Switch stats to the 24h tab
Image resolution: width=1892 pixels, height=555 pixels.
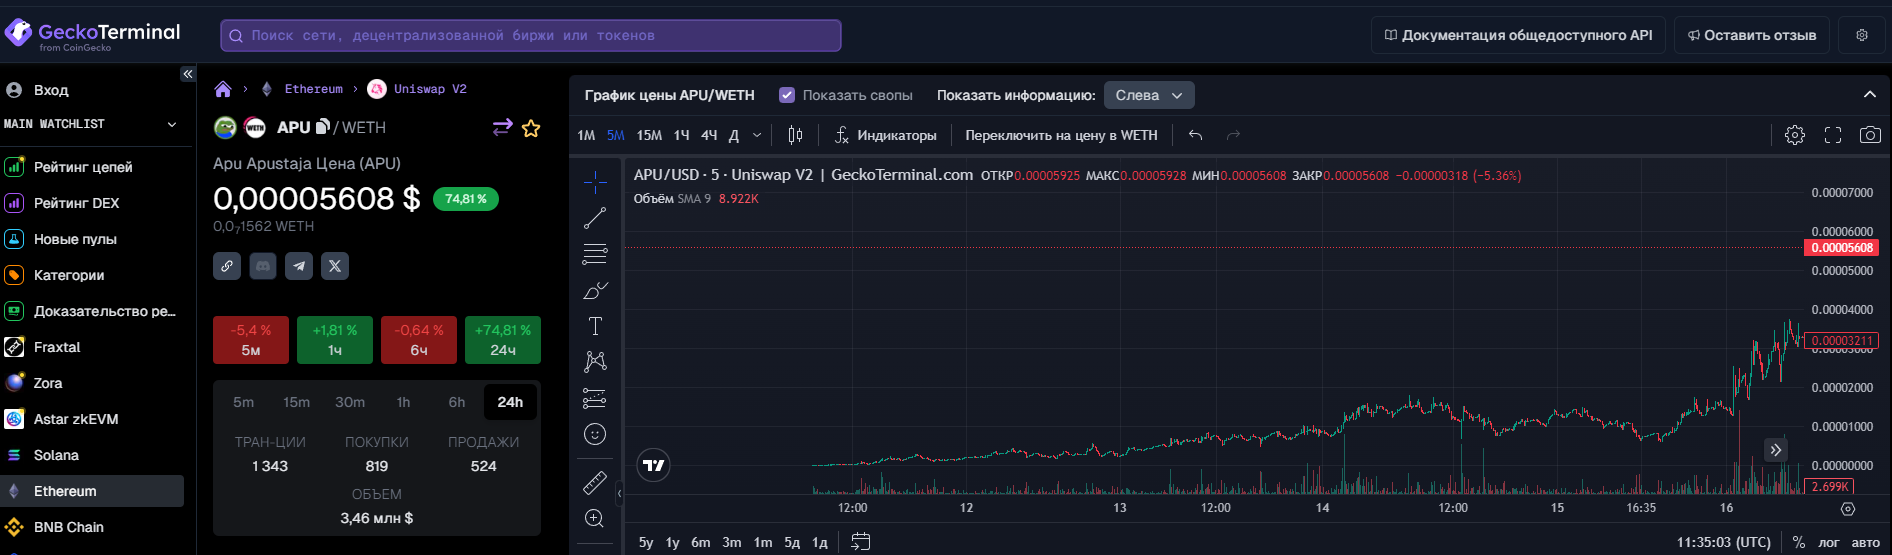510,402
